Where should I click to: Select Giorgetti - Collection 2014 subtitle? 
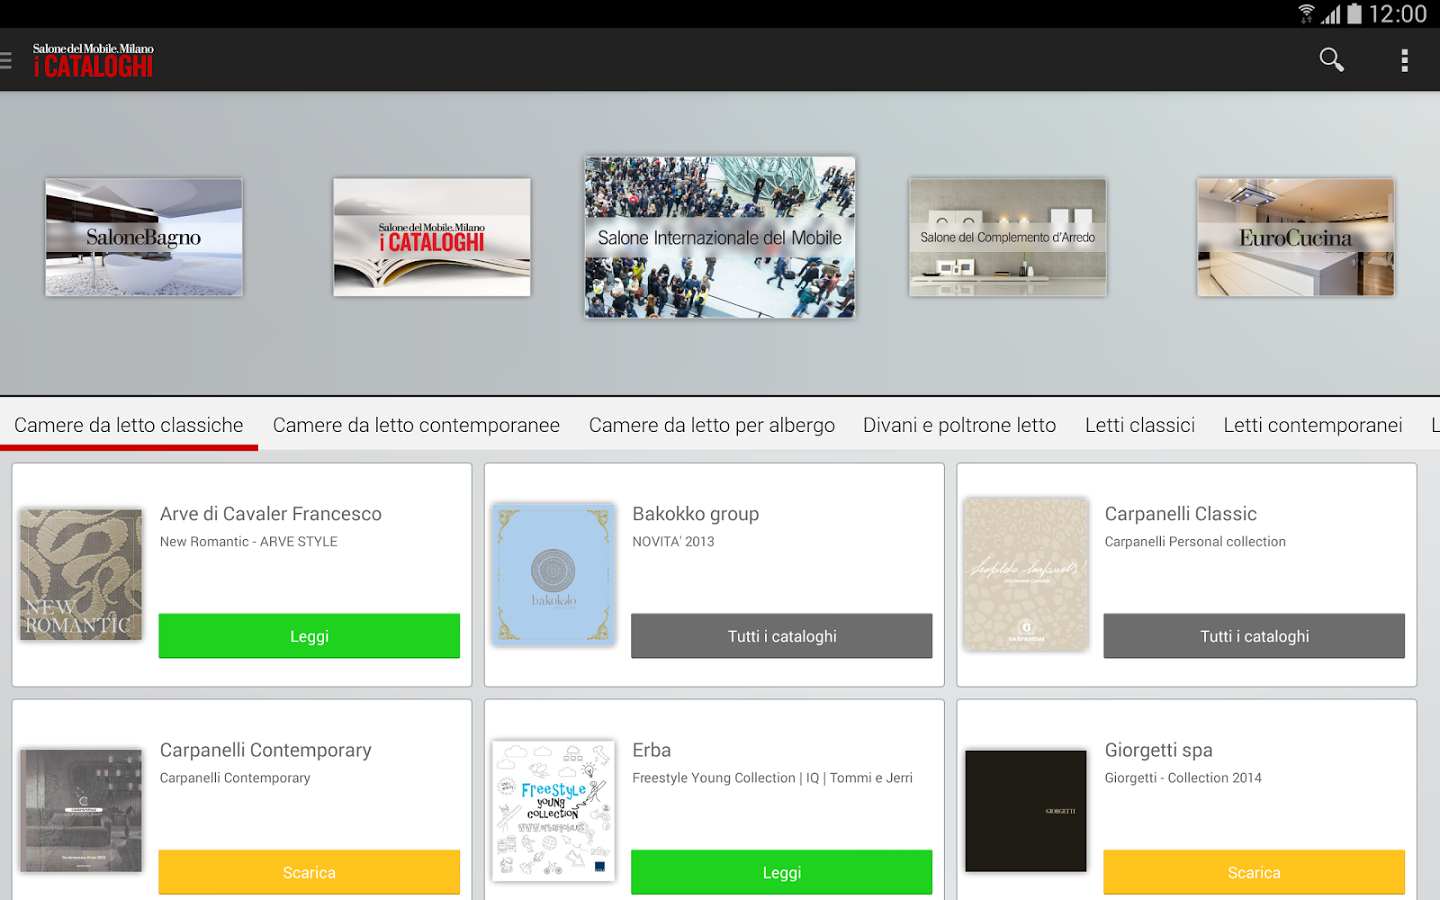(1183, 778)
